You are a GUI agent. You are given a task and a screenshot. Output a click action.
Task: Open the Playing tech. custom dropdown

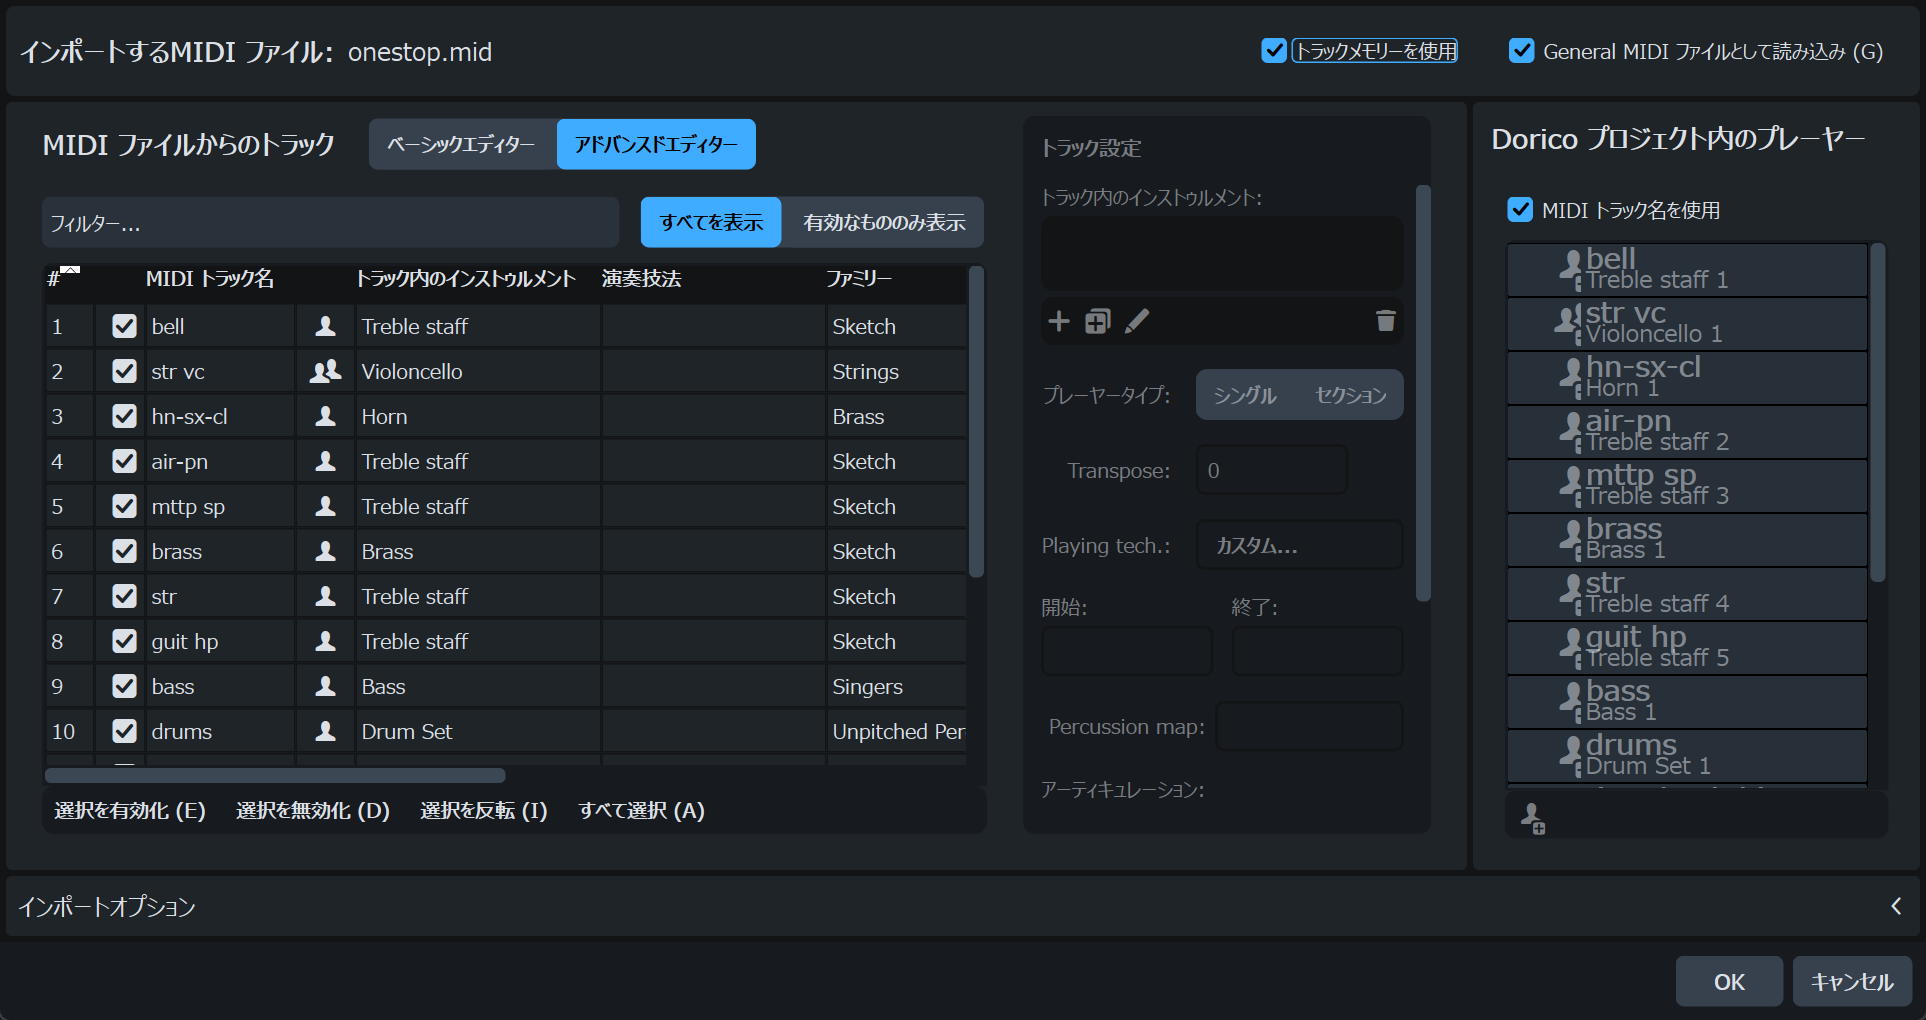point(1299,546)
